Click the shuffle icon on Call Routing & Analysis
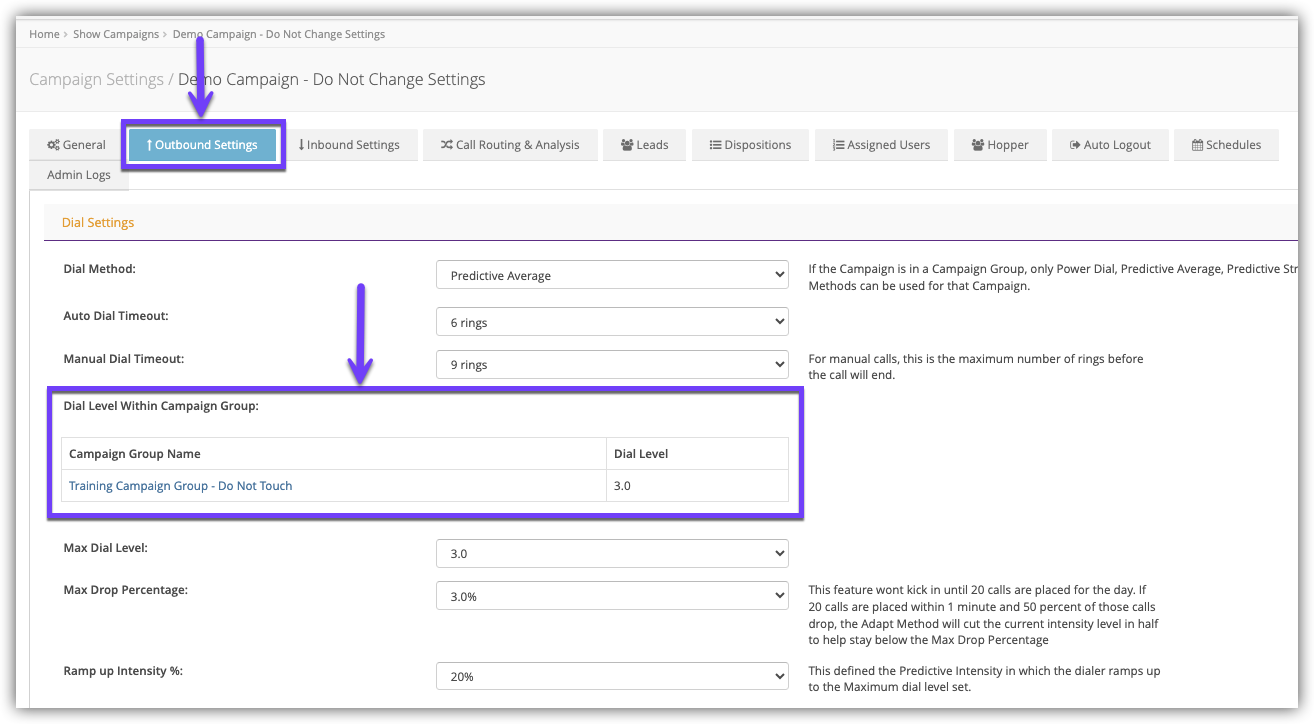Viewport: 1314px width, 724px height. 446,145
